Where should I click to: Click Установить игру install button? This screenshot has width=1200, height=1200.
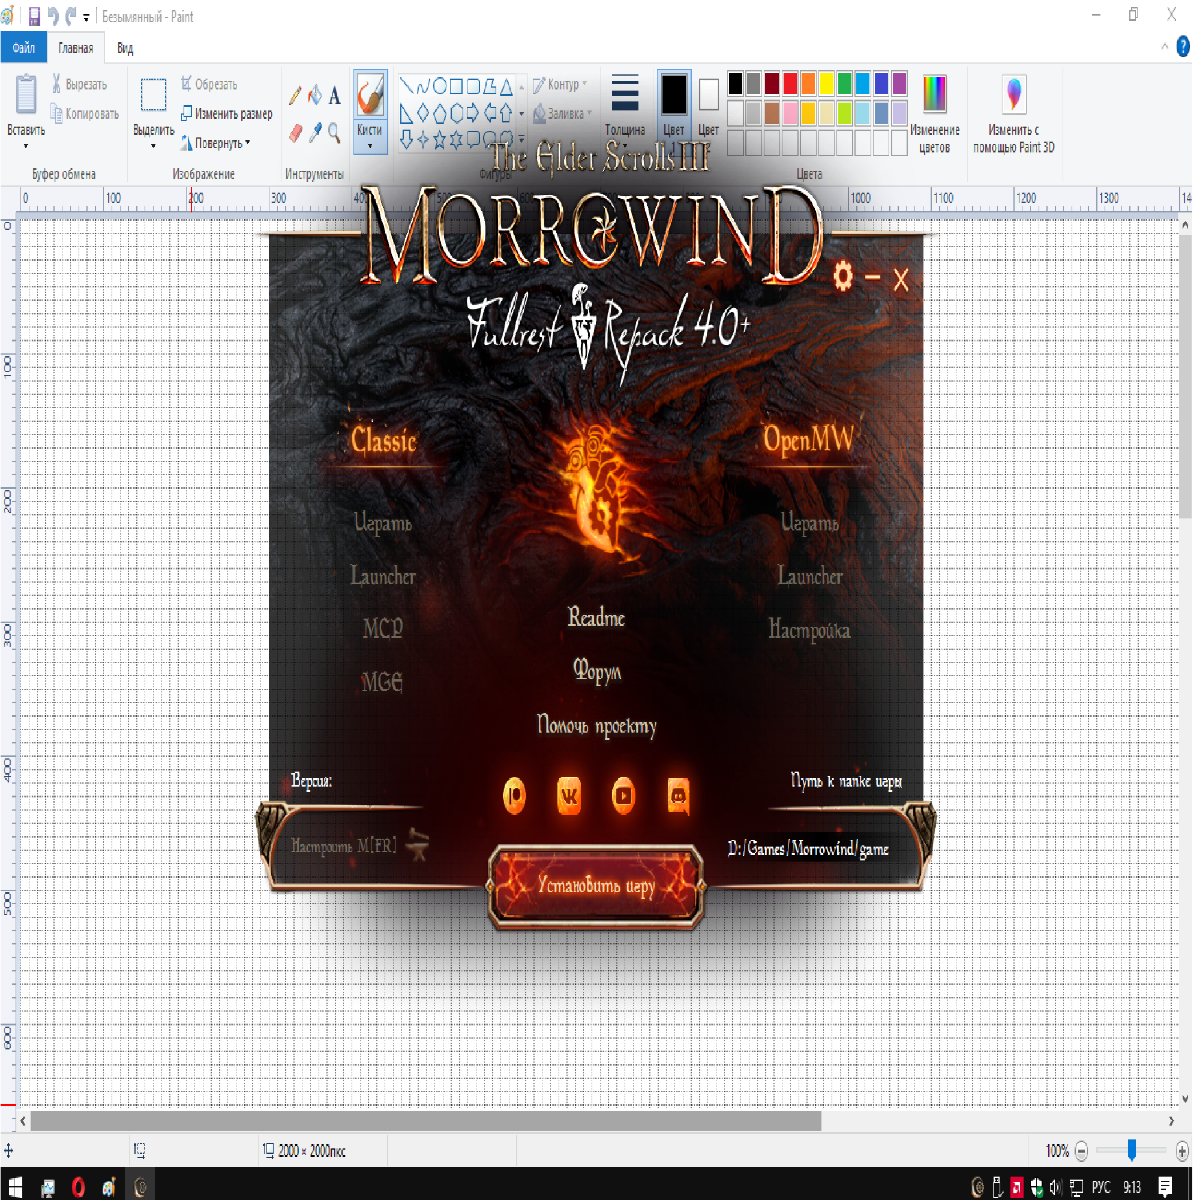click(596, 886)
